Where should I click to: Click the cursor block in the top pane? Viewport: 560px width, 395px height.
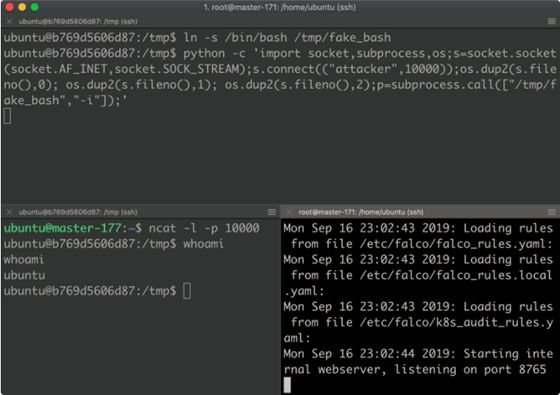click(8, 116)
